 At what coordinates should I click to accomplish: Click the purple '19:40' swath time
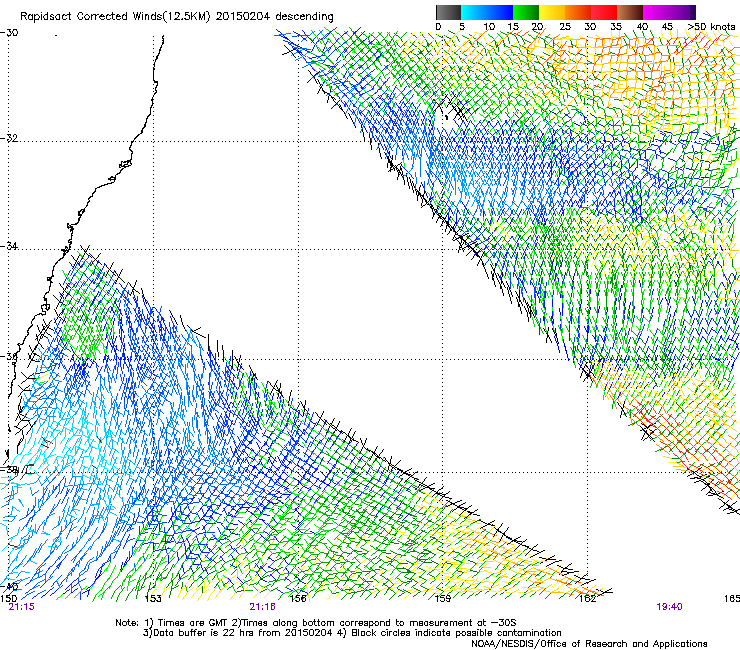pos(669,607)
